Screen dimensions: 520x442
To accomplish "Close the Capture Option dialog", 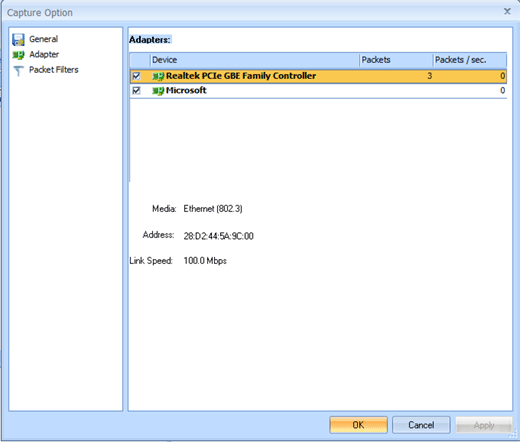I will (x=507, y=11).
